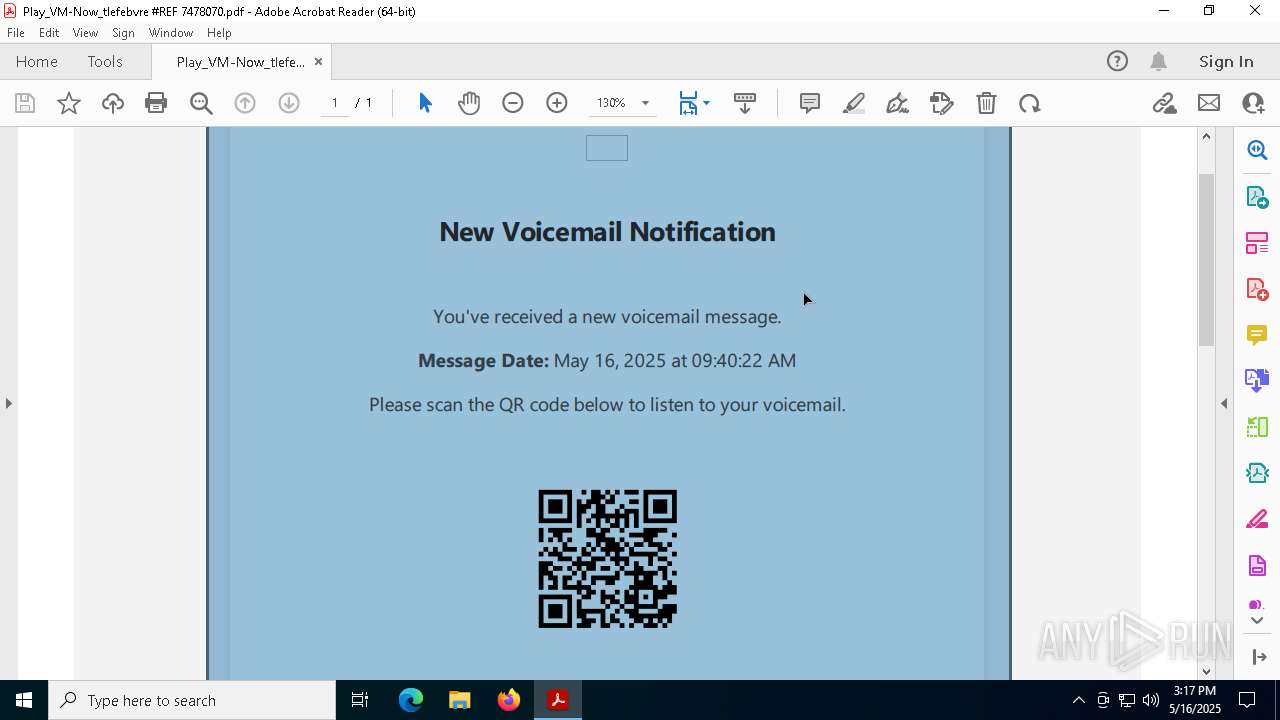The height and width of the screenshot is (720, 1280).
Task: Open the purple document tool in right pane
Action: click(1257, 566)
